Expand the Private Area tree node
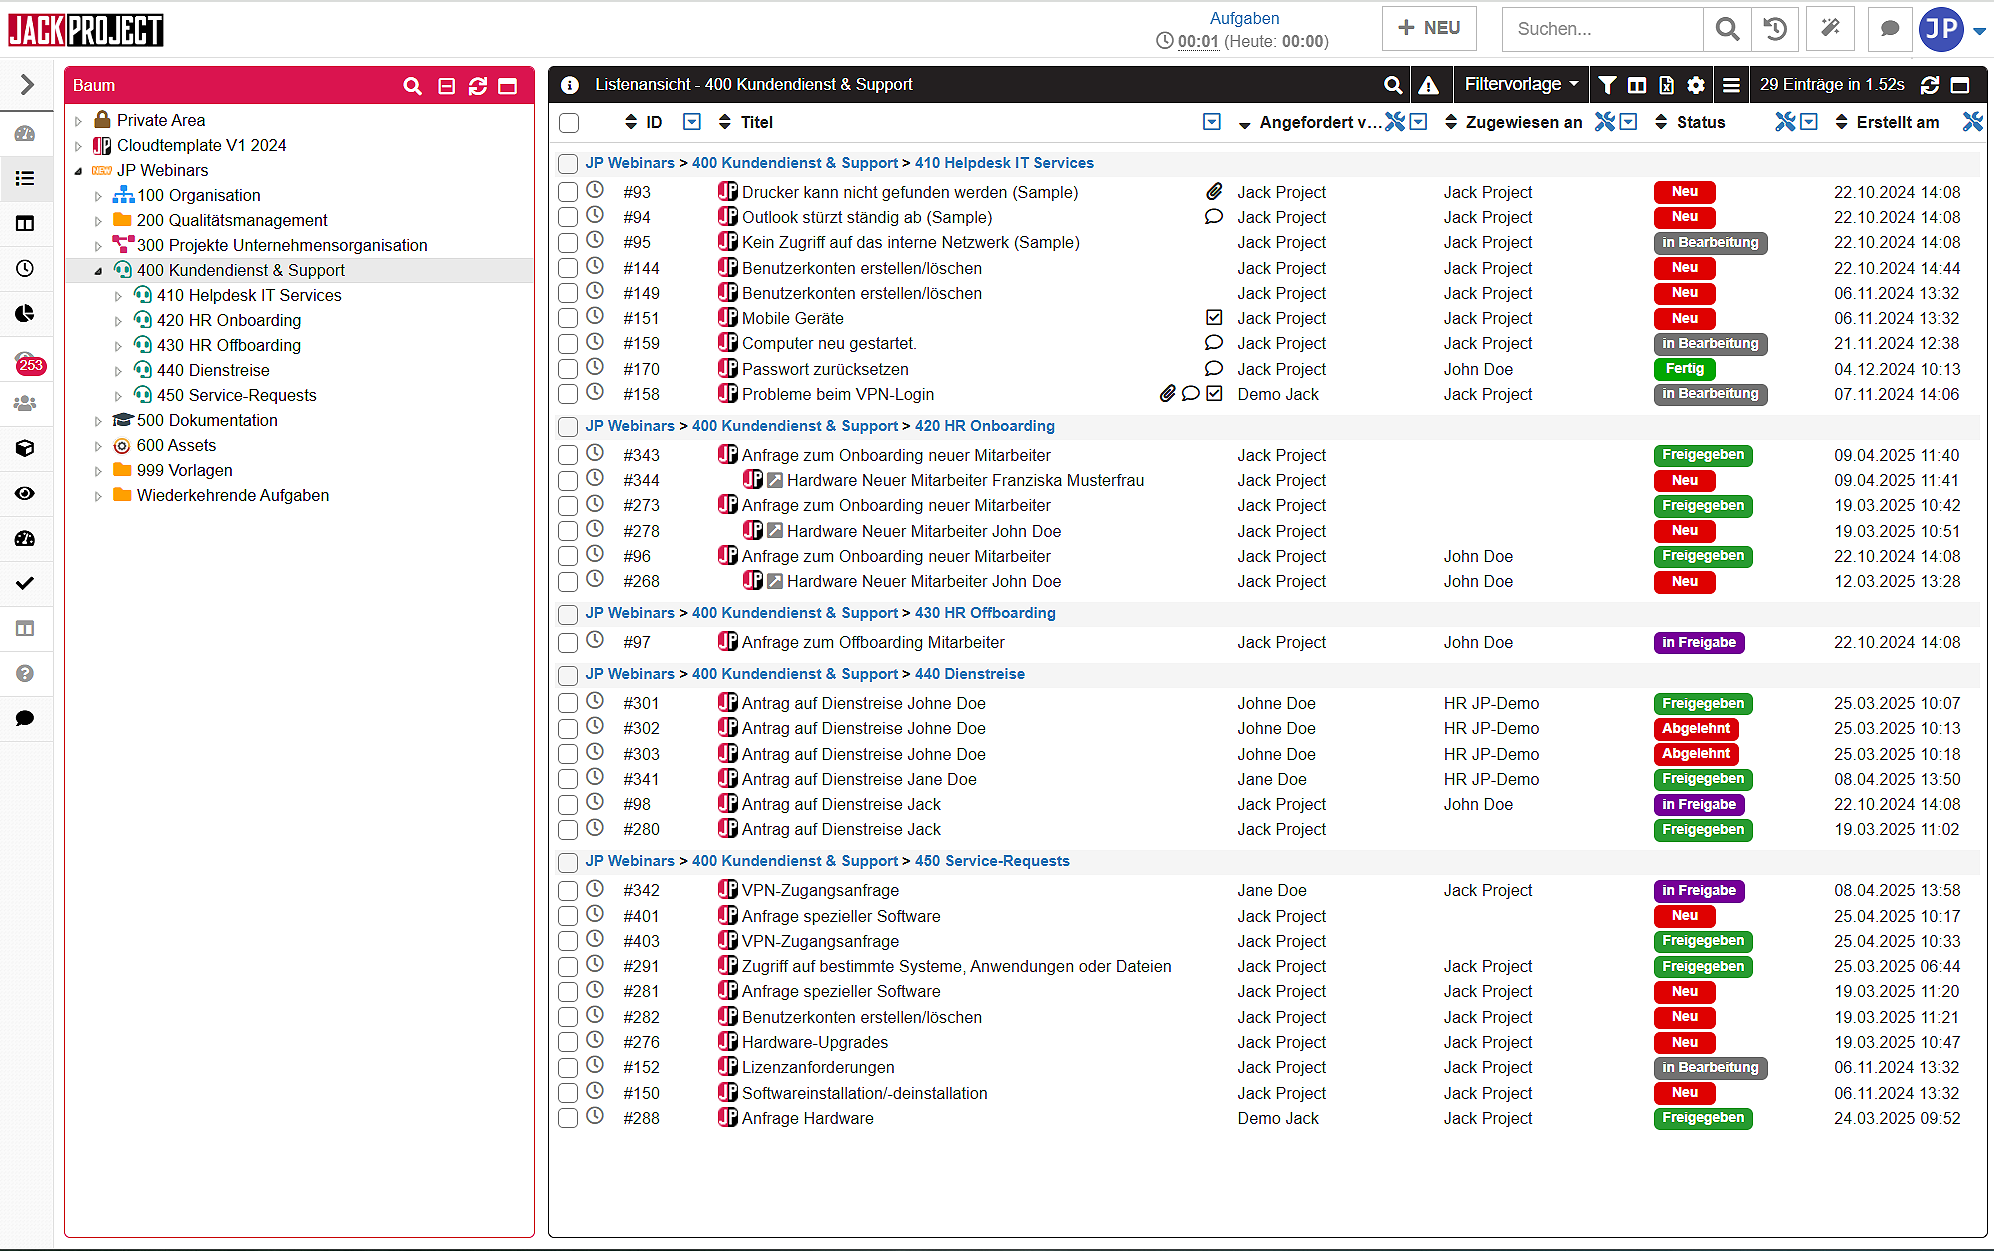 (78, 121)
